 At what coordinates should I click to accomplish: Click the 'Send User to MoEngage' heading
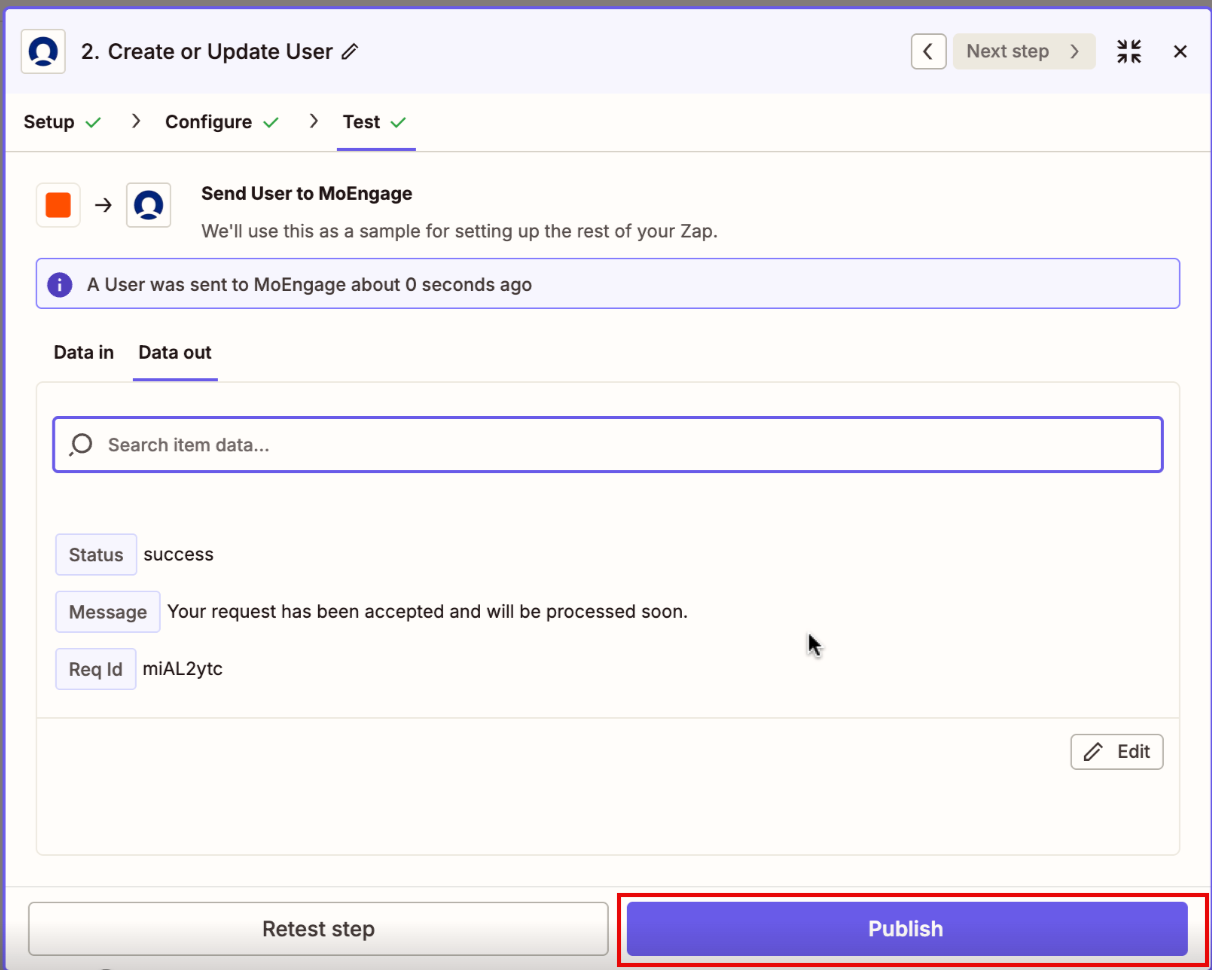[x=307, y=194]
